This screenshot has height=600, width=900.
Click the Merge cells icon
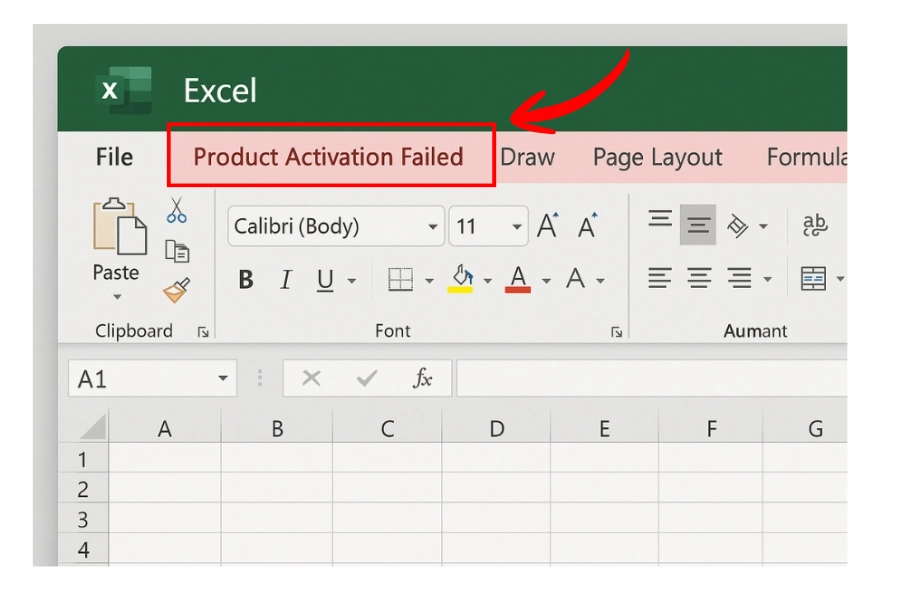click(x=813, y=278)
